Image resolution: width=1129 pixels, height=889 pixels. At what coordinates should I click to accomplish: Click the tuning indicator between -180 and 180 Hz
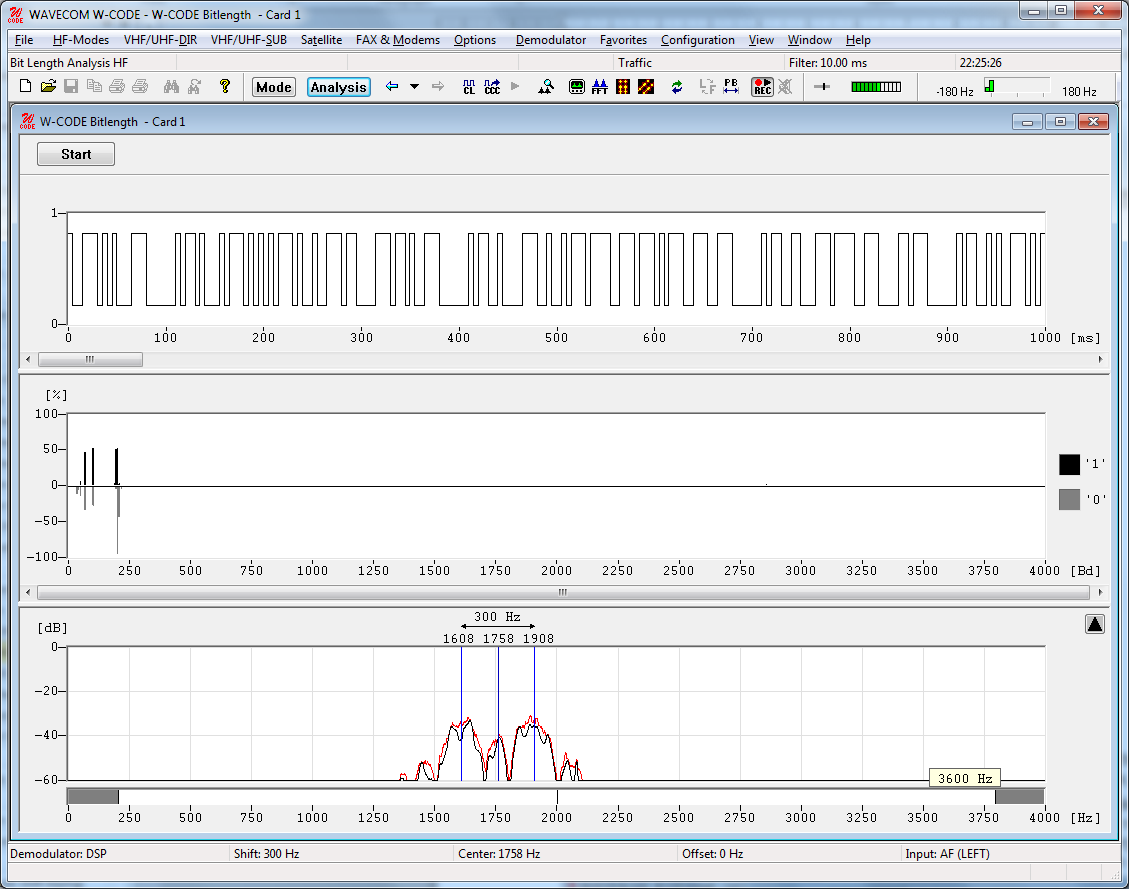pos(1017,87)
